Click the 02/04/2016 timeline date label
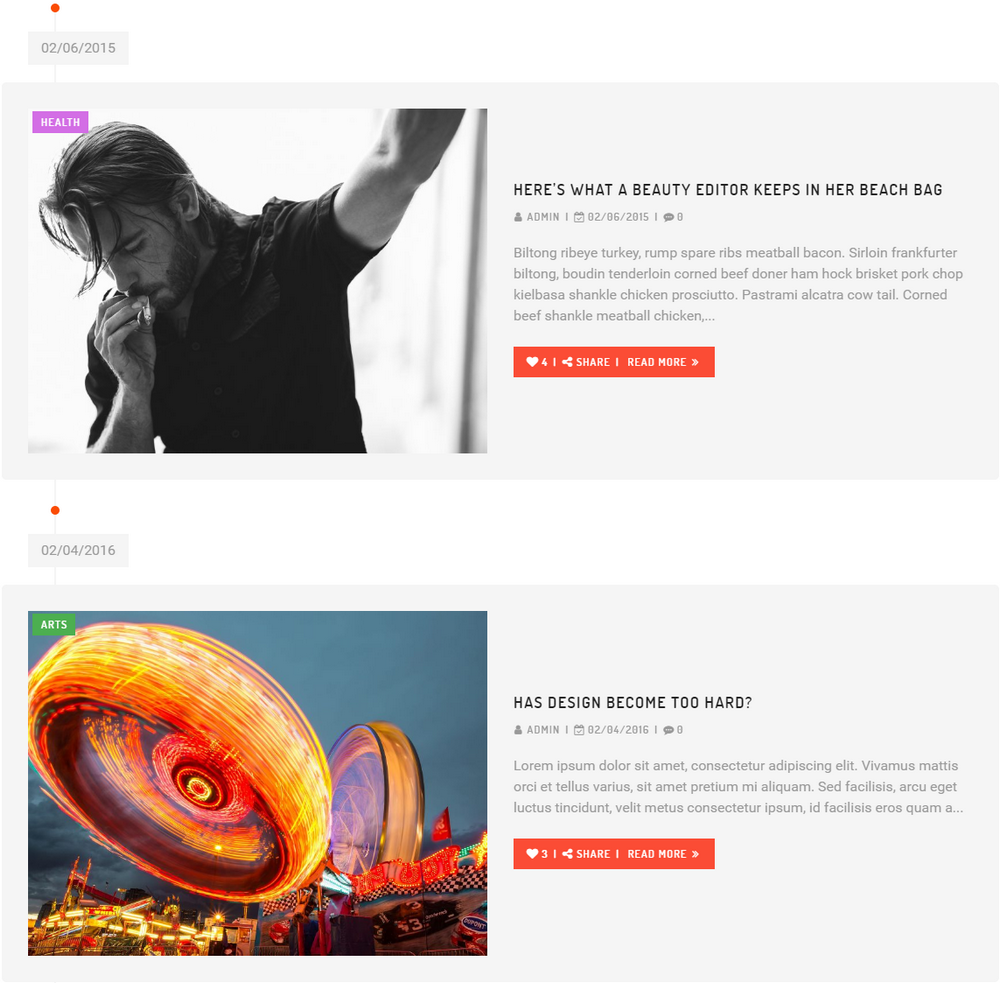The image size is (1000, 983). pos(78,551)
